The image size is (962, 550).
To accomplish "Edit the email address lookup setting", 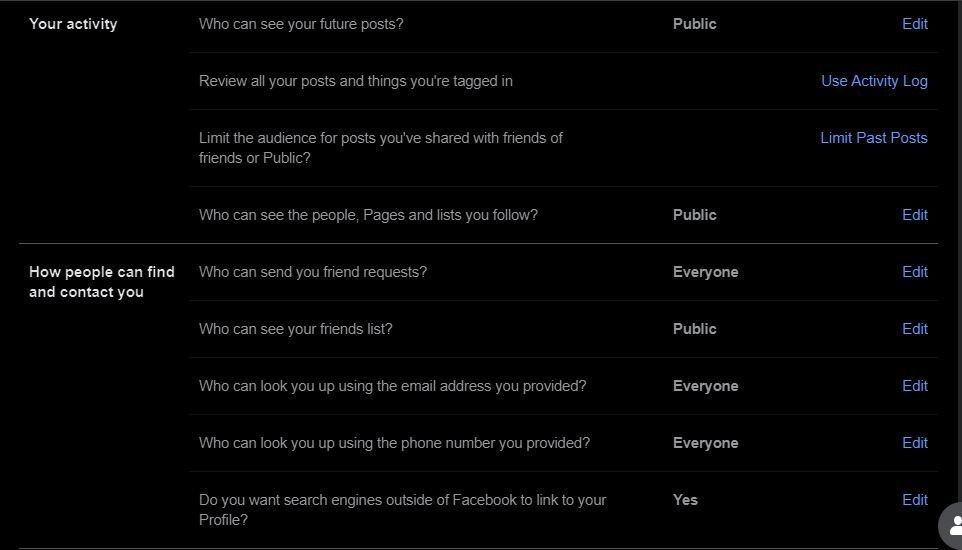I will click(x=914, y=386).
